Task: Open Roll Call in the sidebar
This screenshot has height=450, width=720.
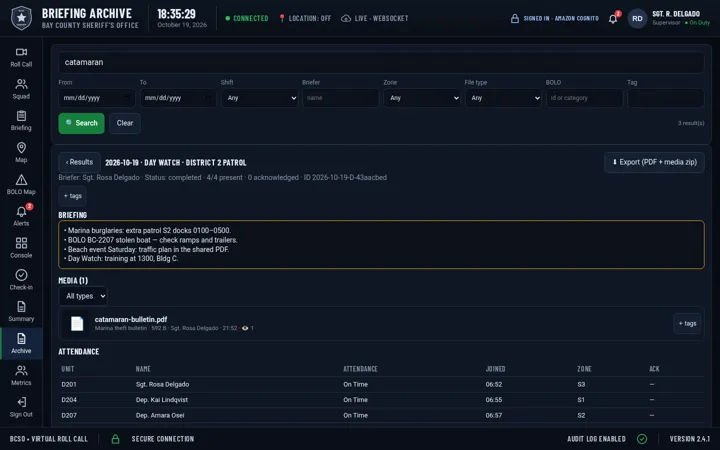Action: (x=21, y=58)
